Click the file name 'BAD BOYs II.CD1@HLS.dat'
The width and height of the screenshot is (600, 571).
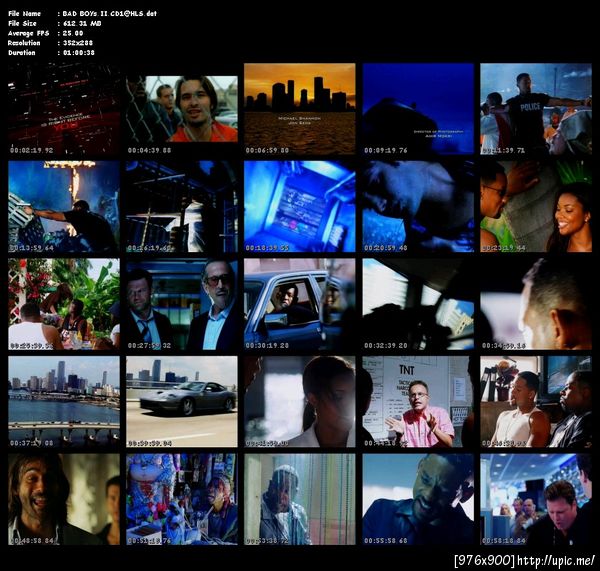pos(109,13)
